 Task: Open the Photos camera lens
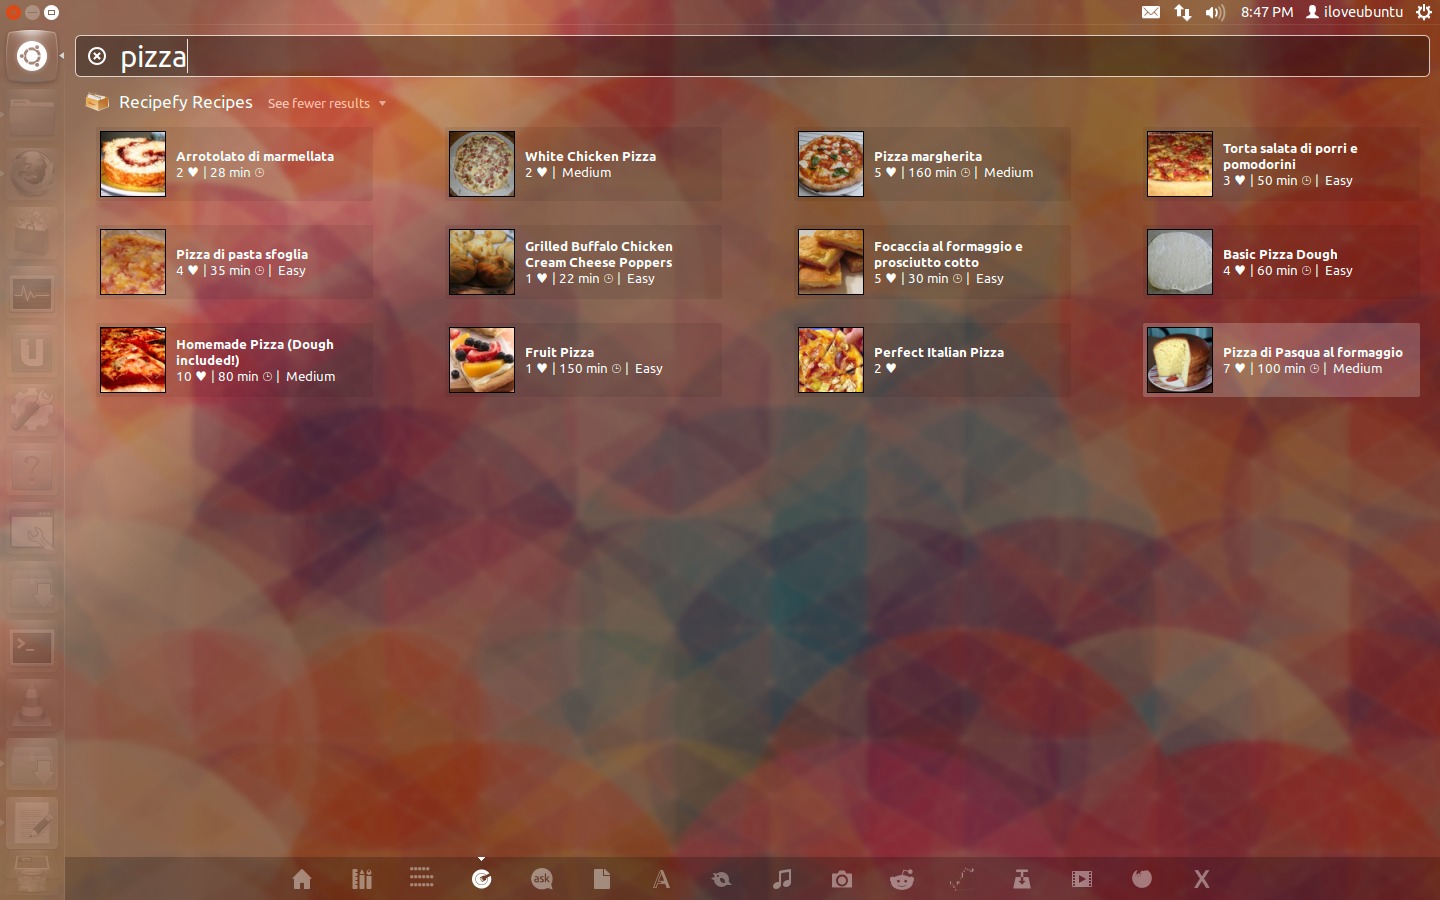(x=842, y=879)
